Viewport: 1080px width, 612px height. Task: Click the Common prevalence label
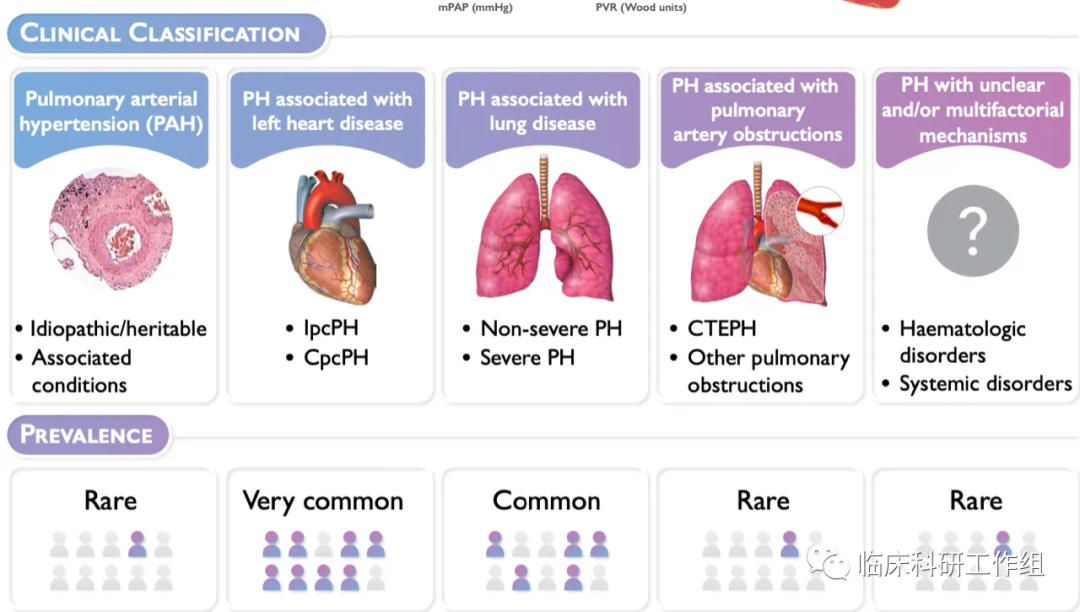point(546,501)
